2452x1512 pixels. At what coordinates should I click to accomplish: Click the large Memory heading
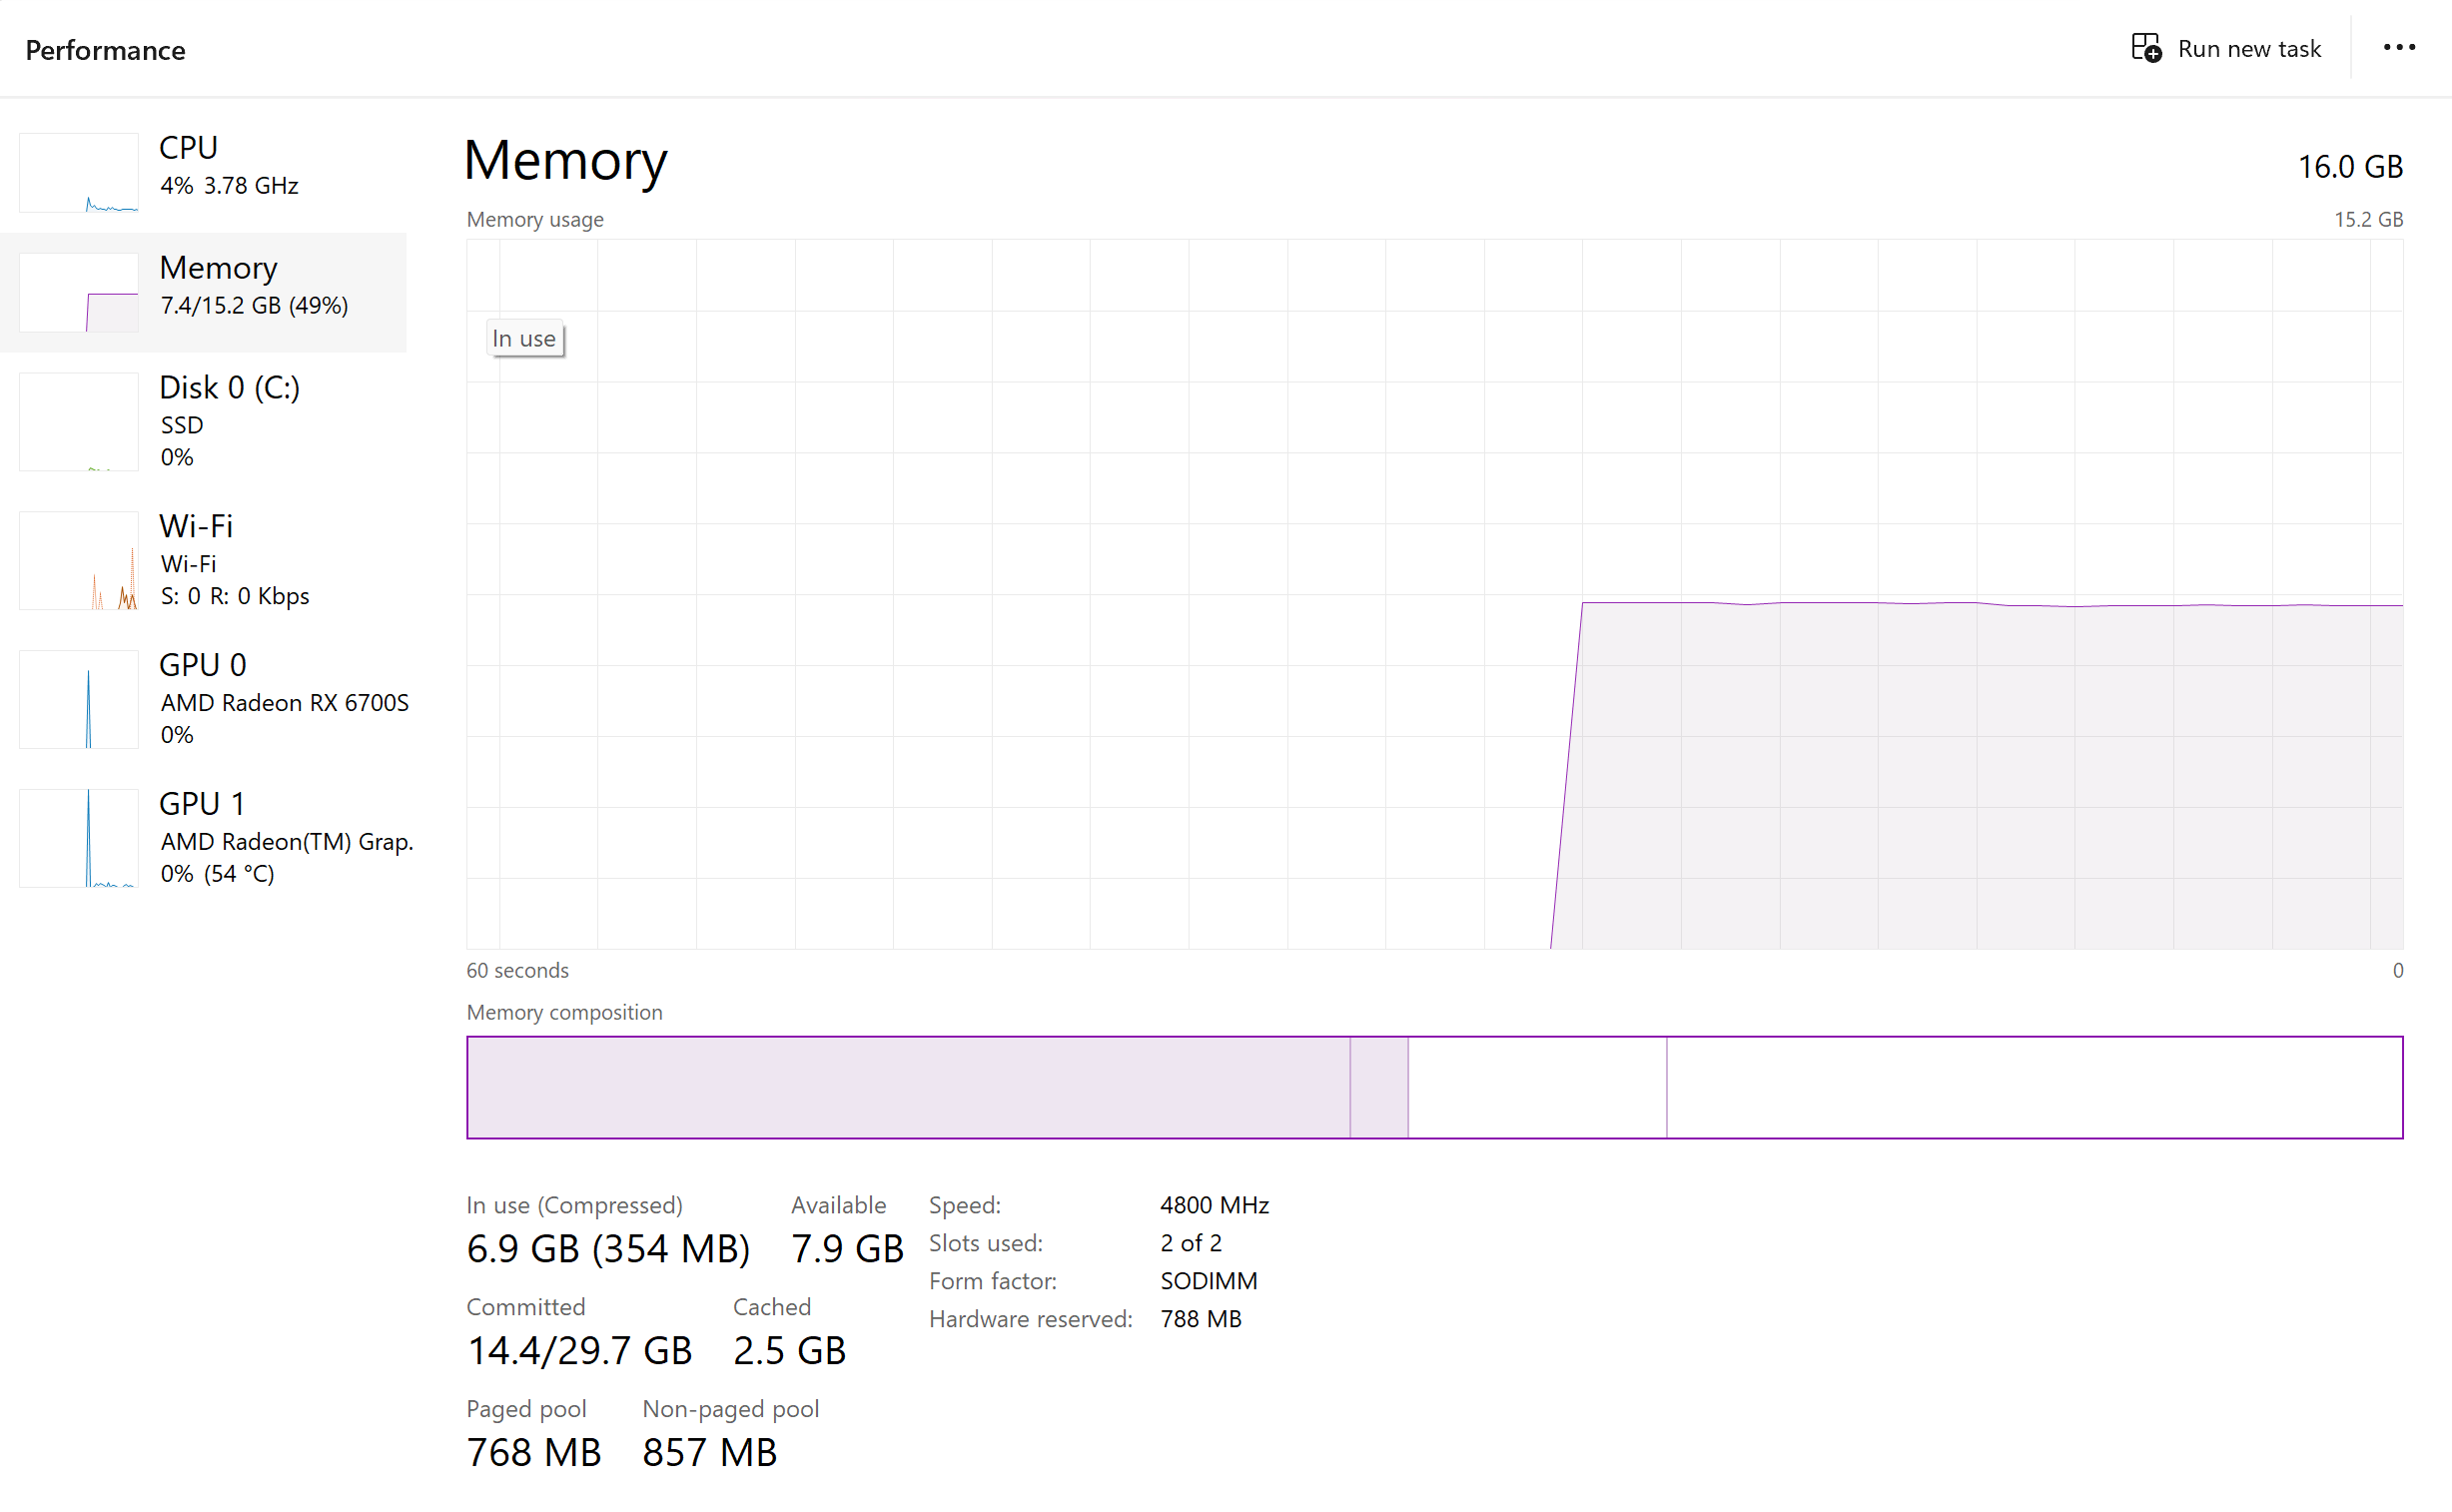coord(566,160)
